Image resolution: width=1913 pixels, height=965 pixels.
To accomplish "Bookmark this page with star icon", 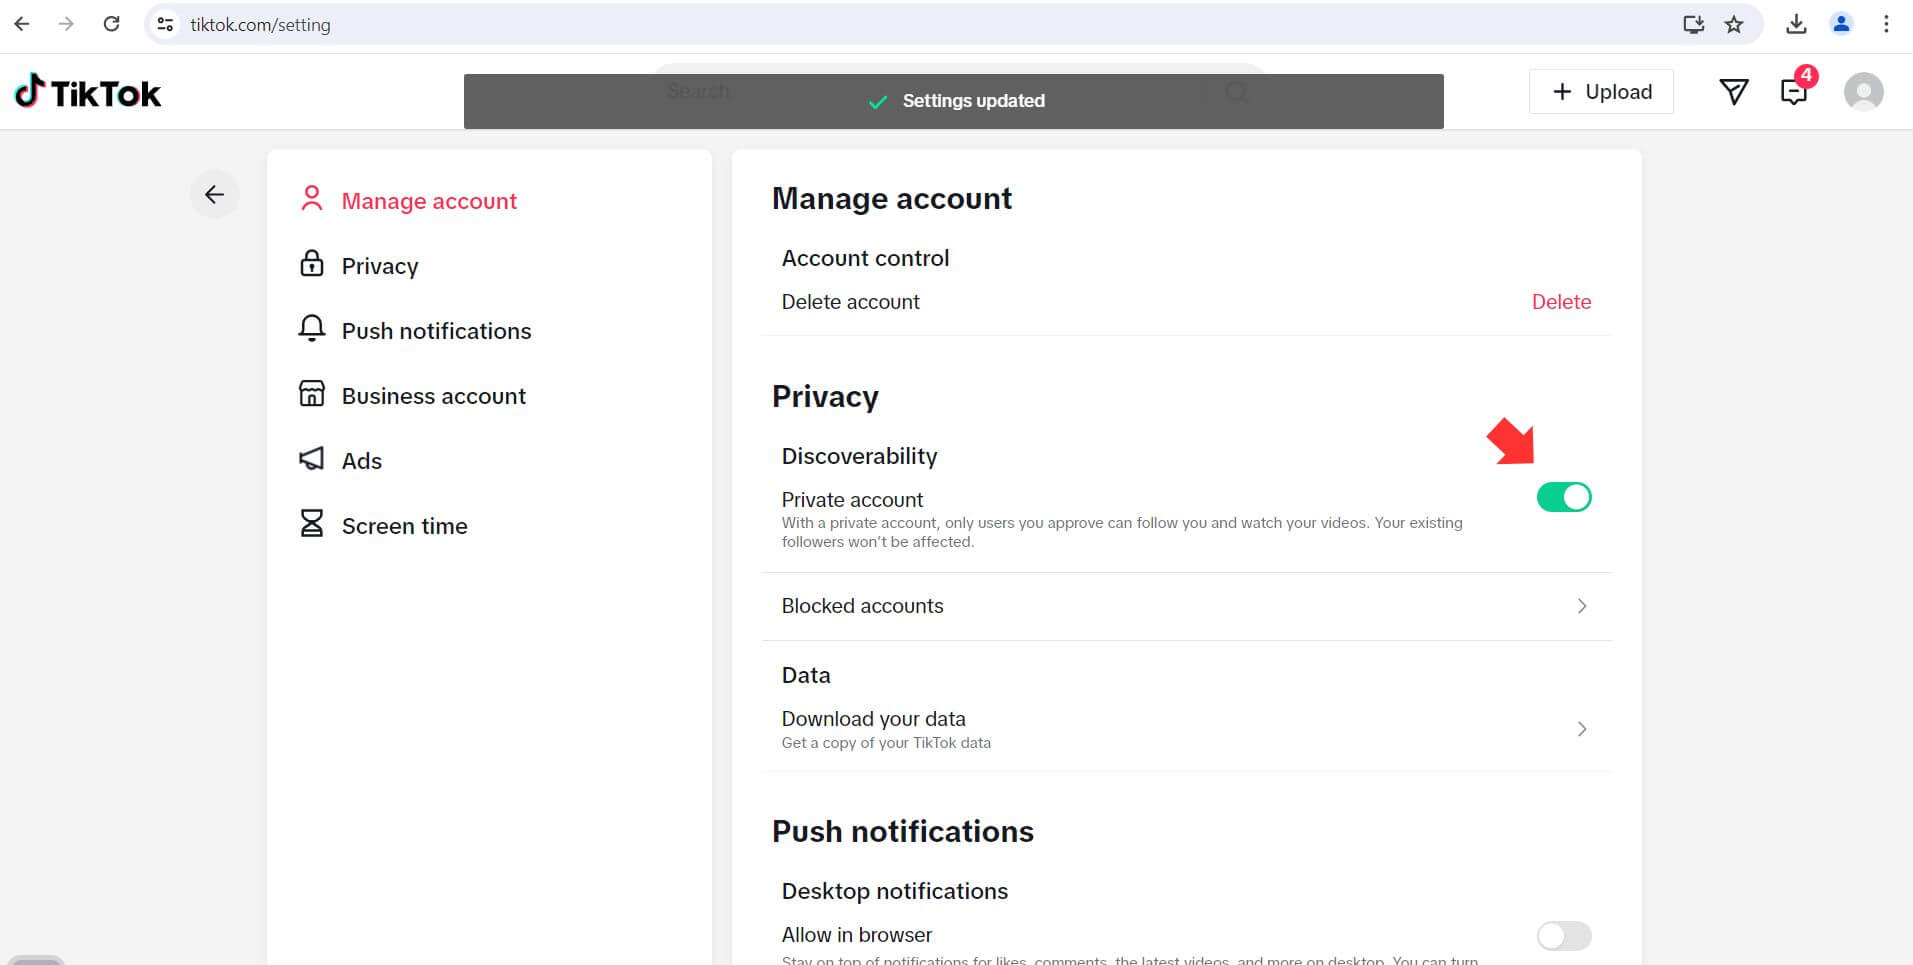I will [x=1734, y=24].
